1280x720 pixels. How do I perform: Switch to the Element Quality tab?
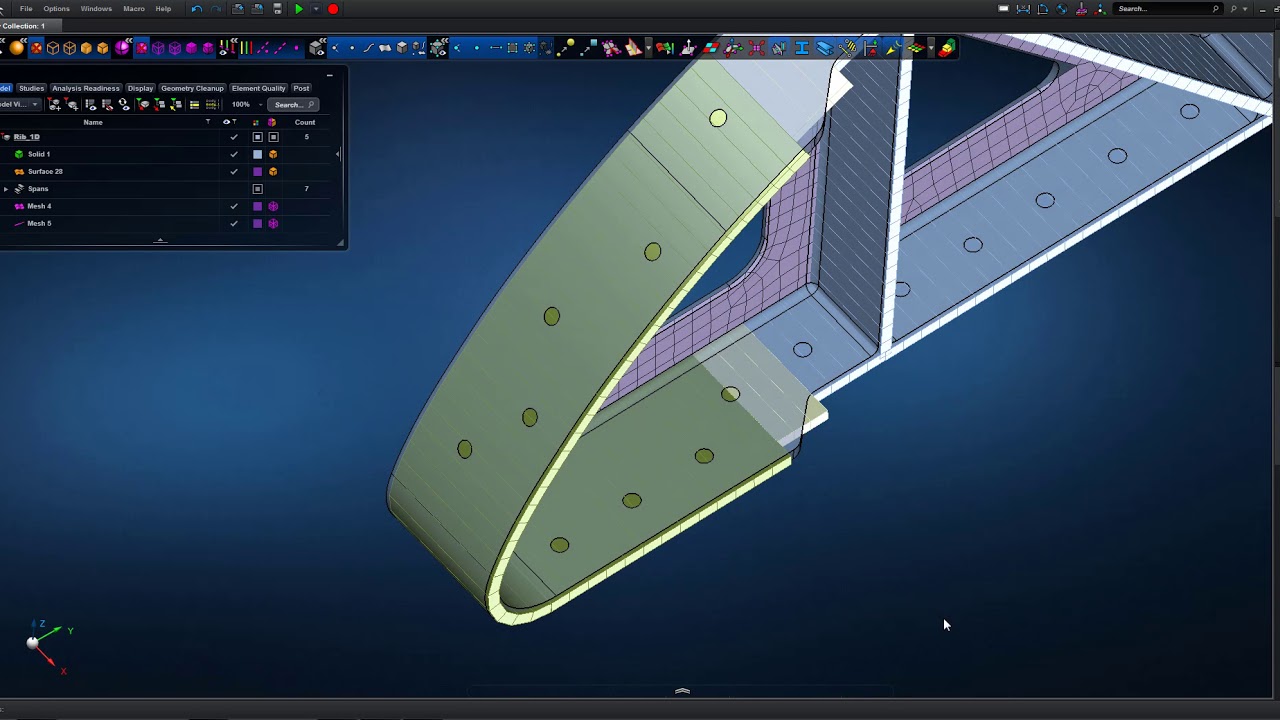[258, 88]
